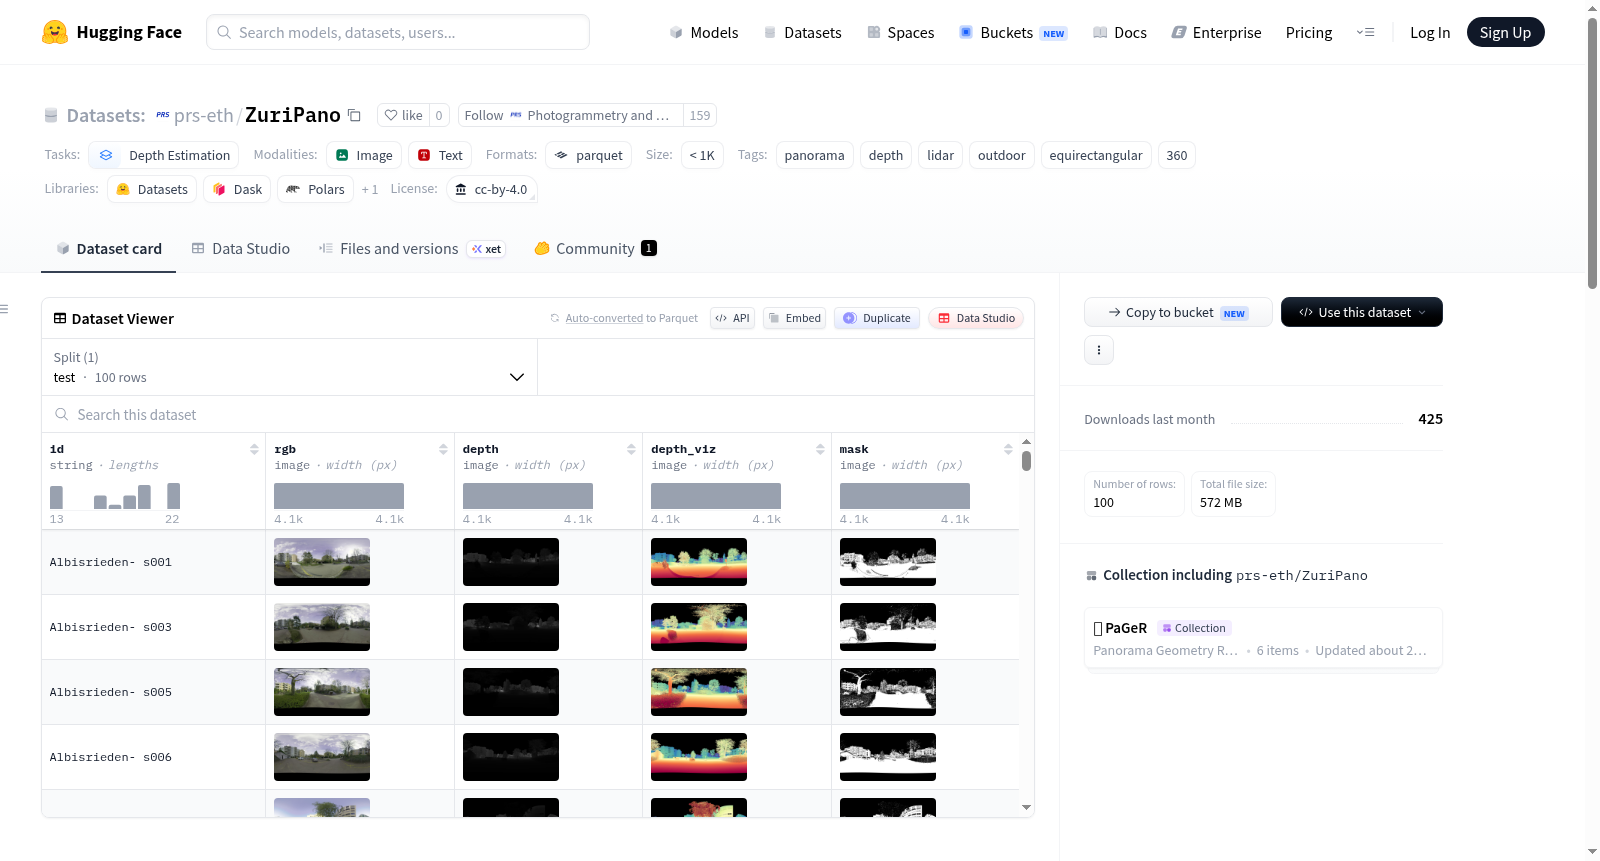Click the API button
This screenshot has width=1600, height=861.
coord(732,318)
